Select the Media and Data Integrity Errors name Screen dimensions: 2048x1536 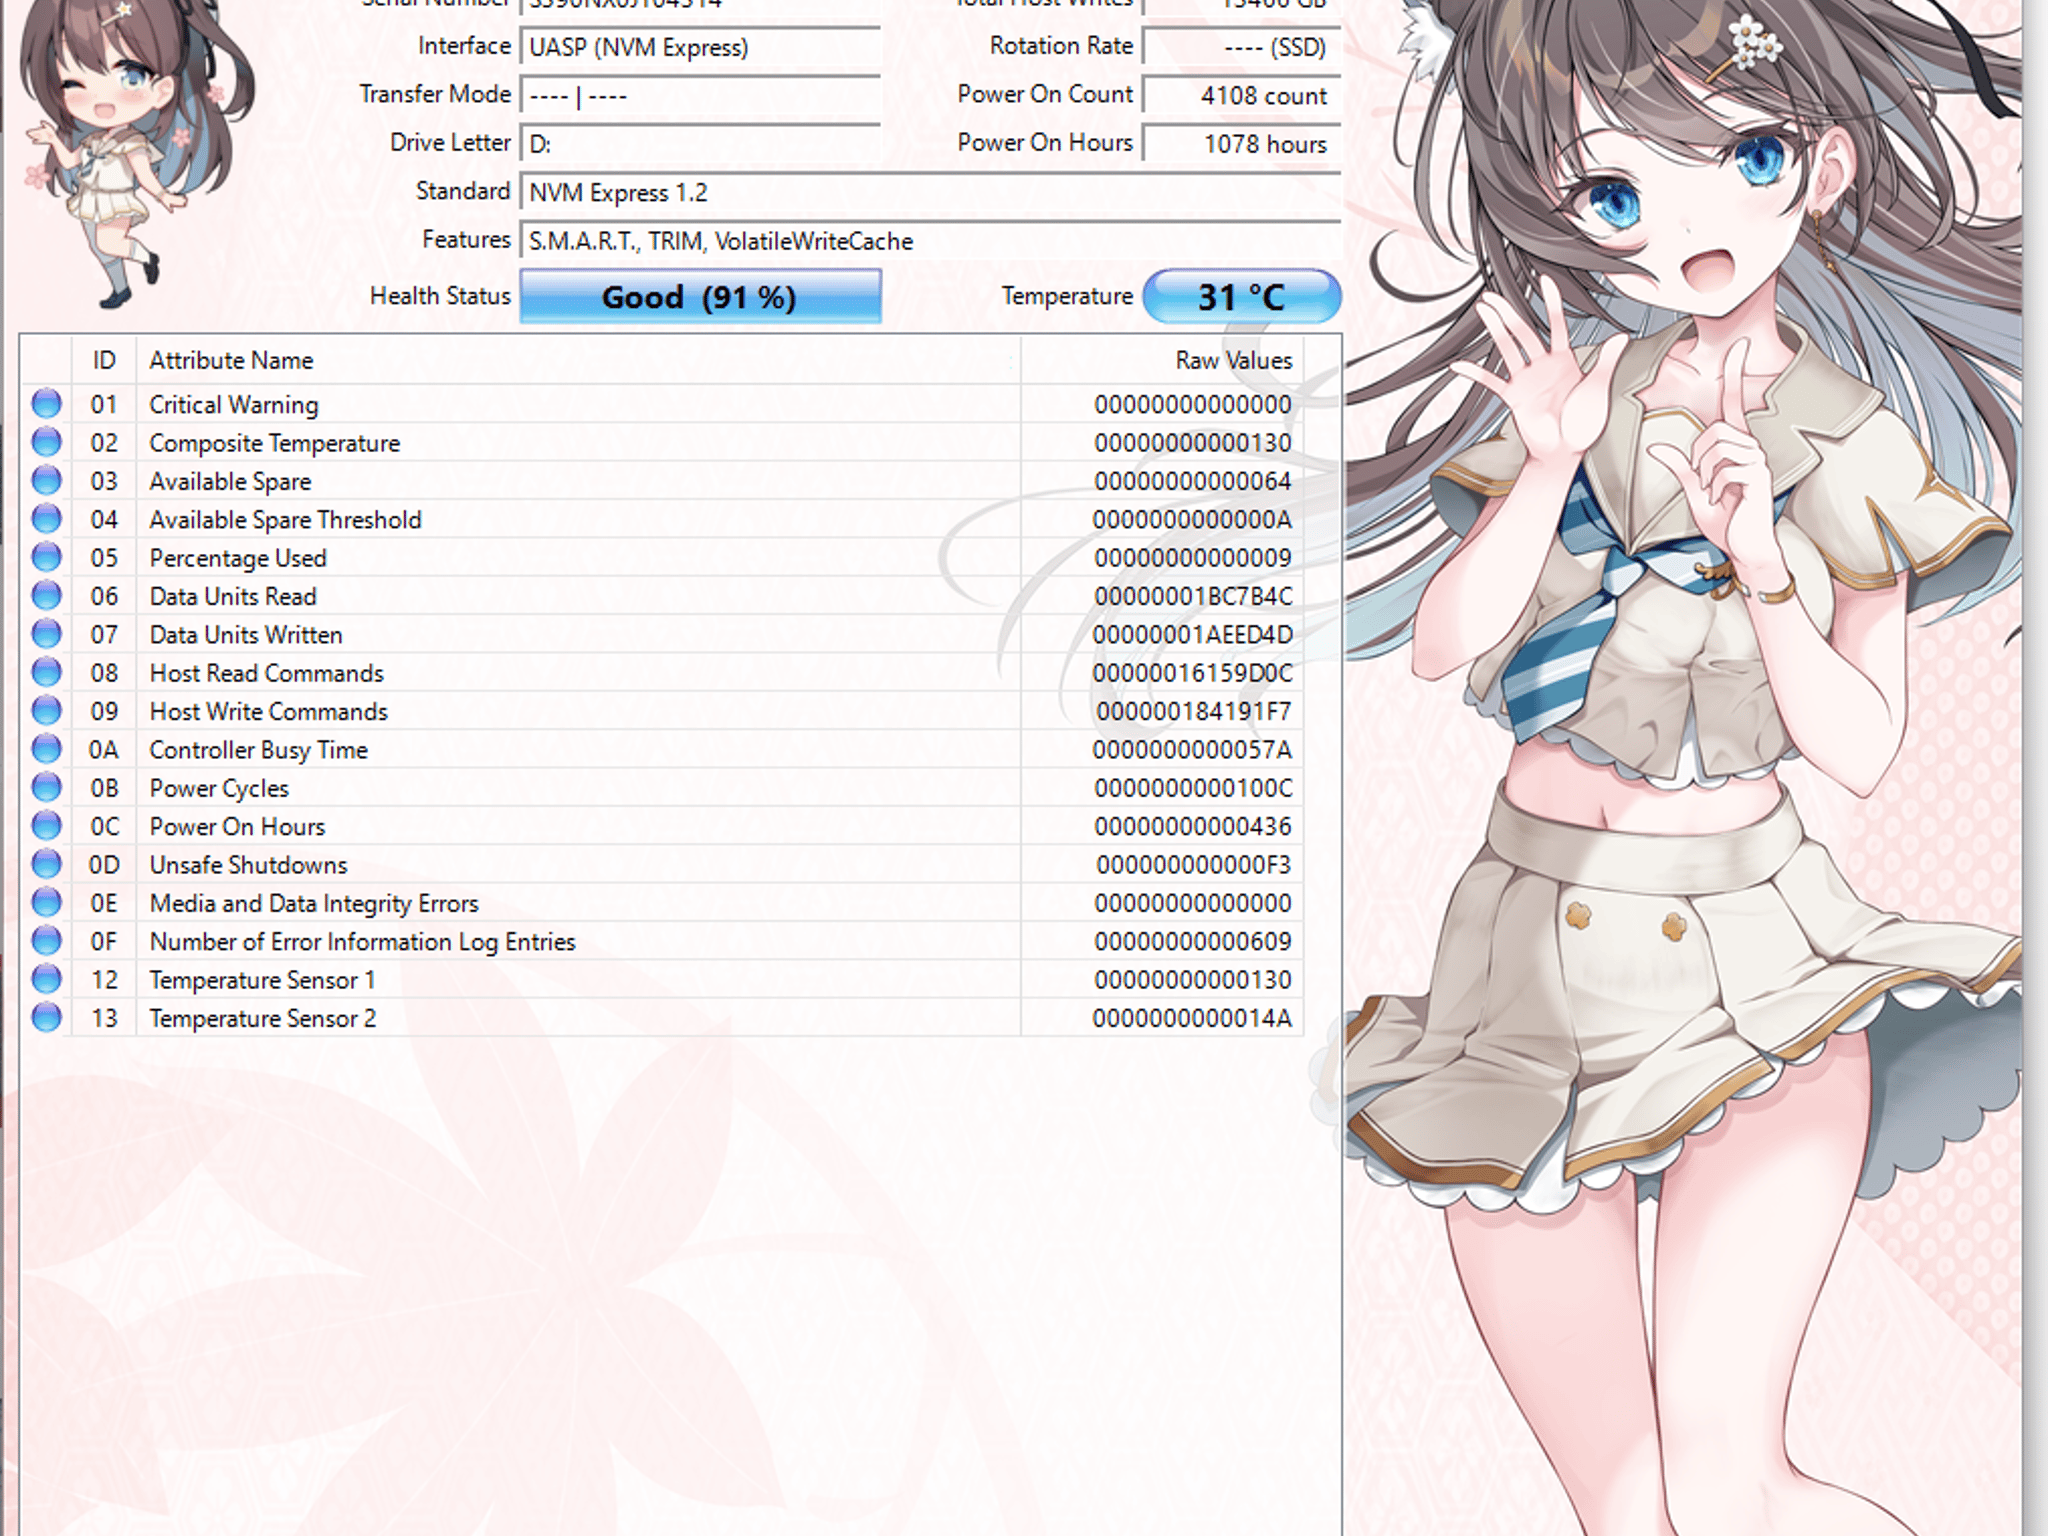click(314, 903)
